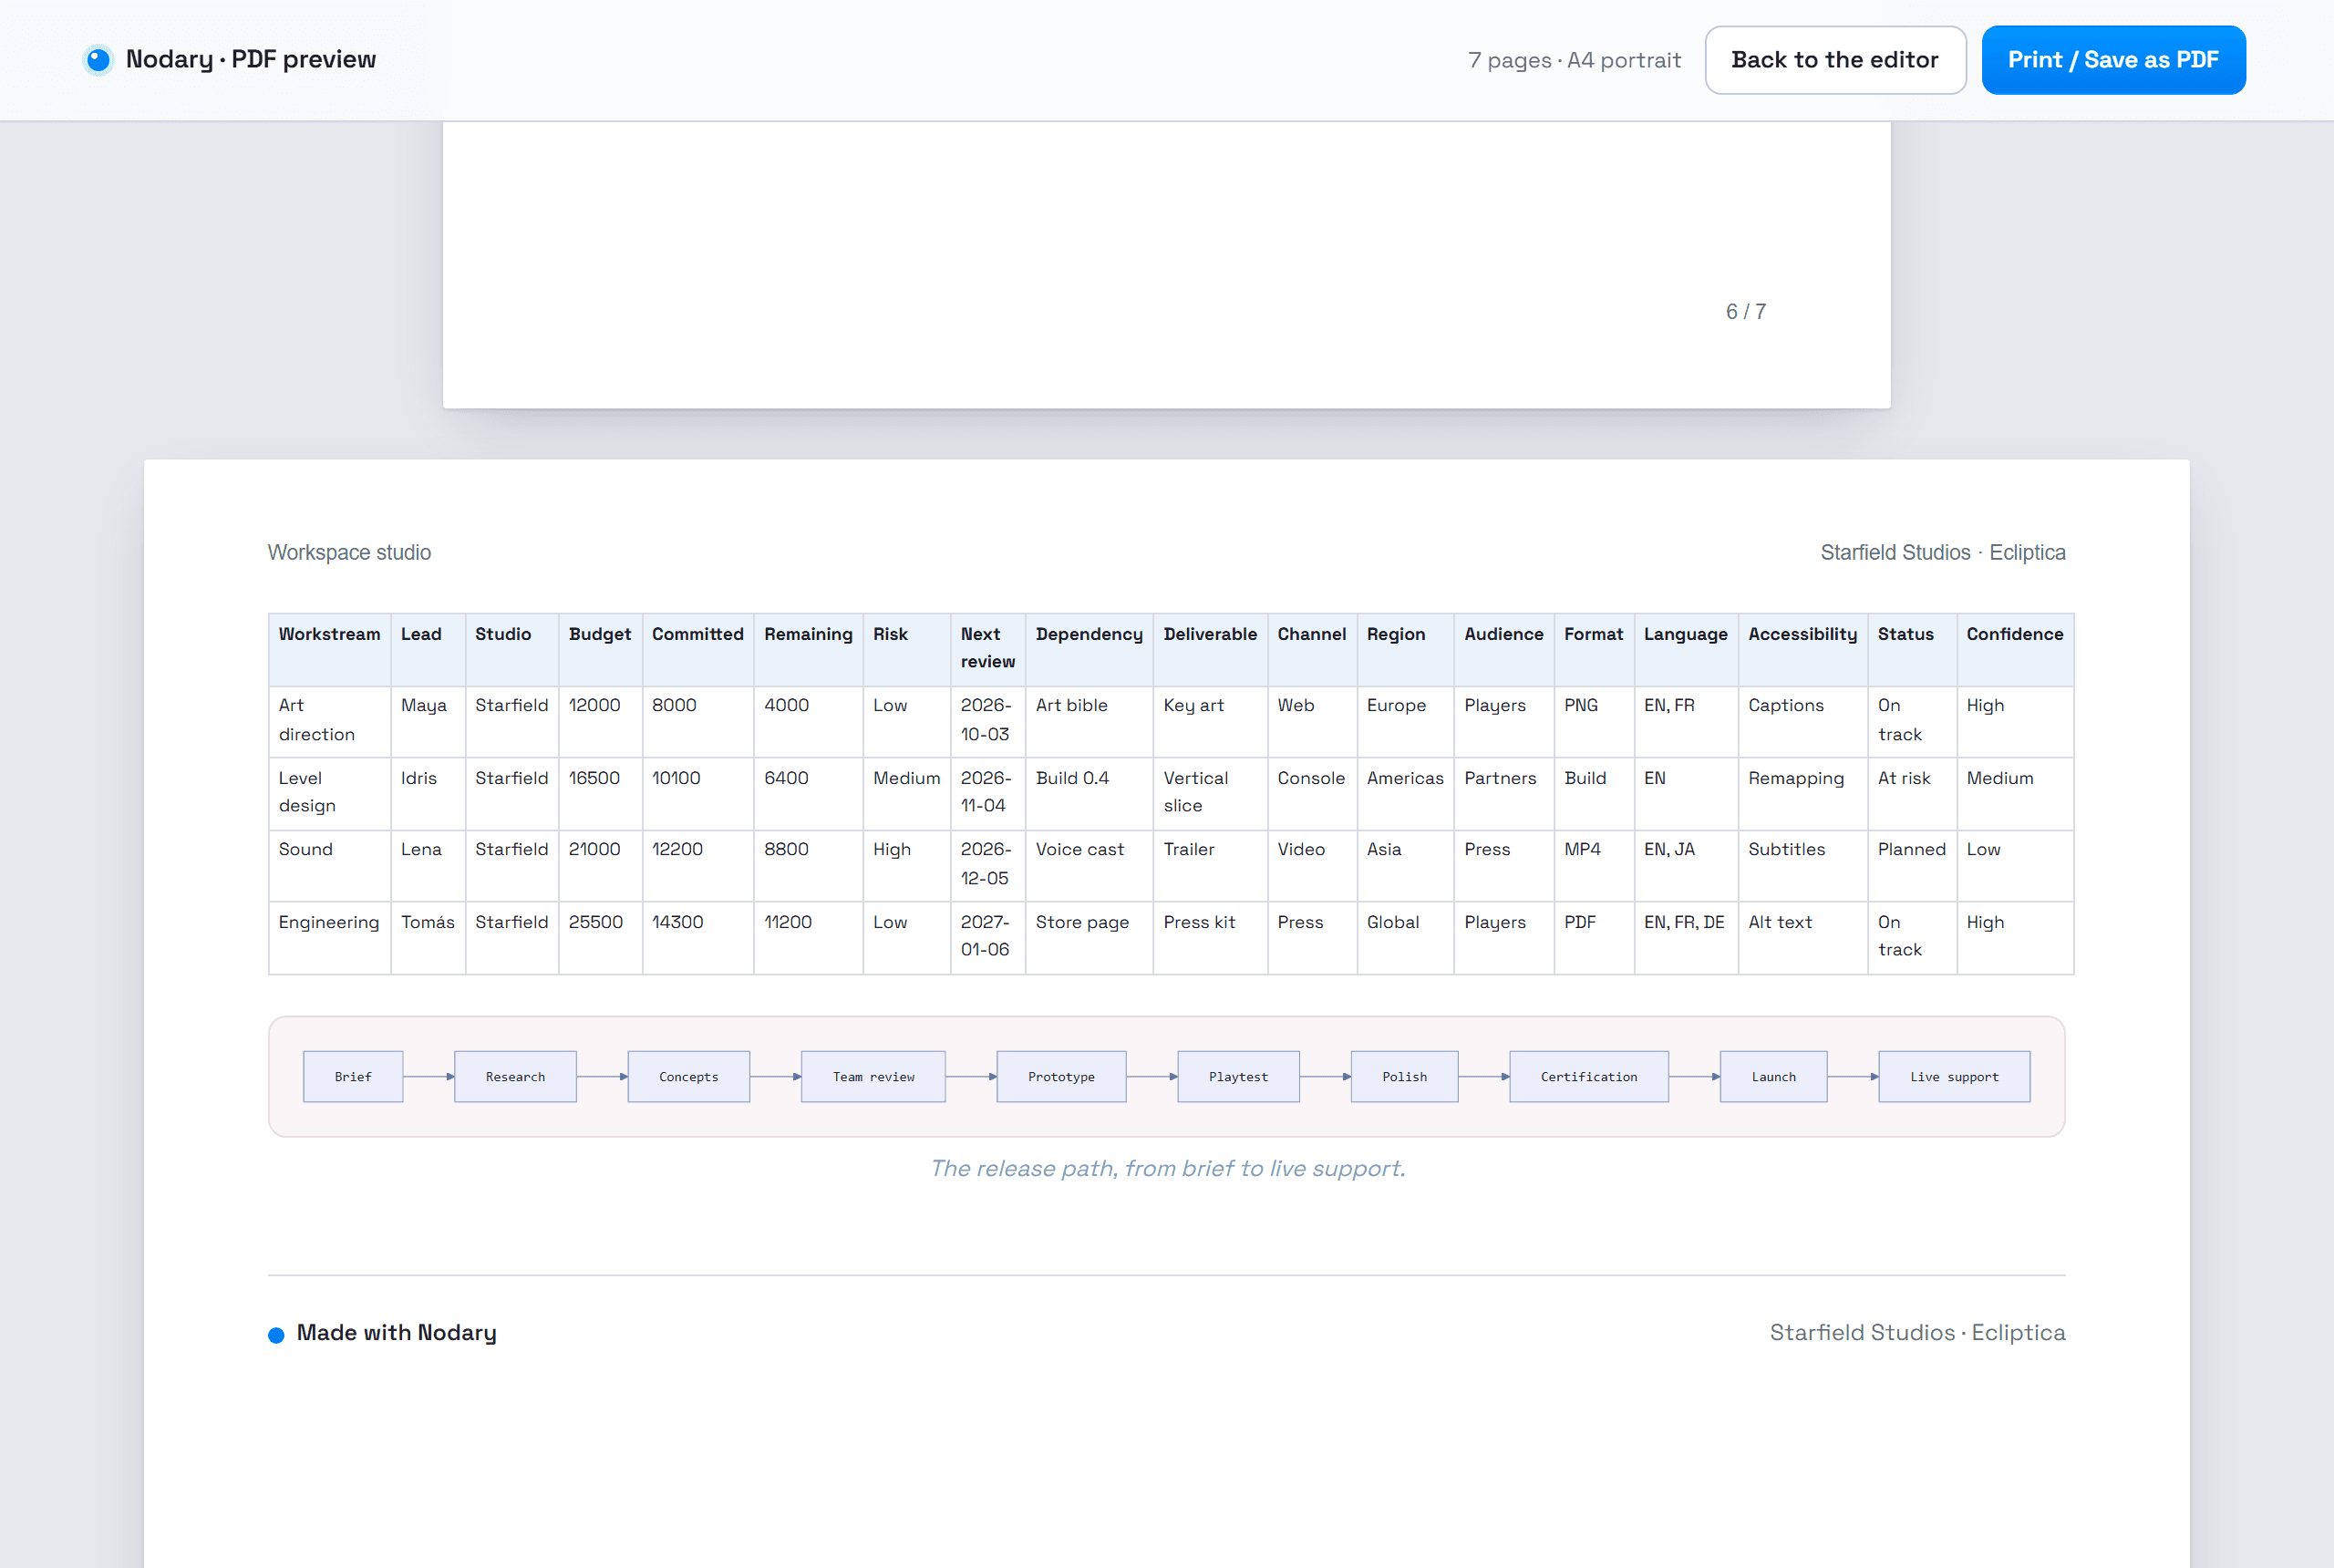Image resolution: width=2334 pixels, height=1568 pixels.
Task: Click the Playtest diagram node
Action: coord(1238,1077)
